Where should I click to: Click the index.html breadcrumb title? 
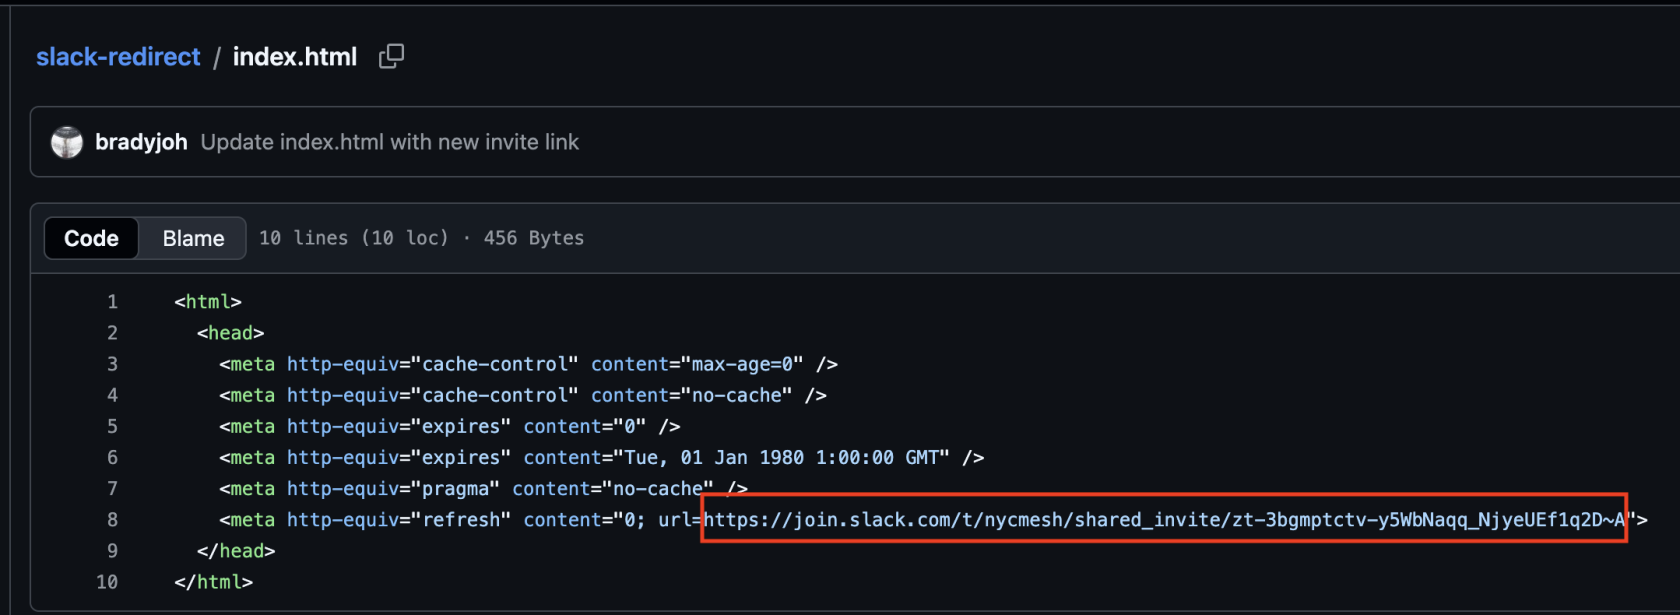pyautogui.click(x=294, y=57)
